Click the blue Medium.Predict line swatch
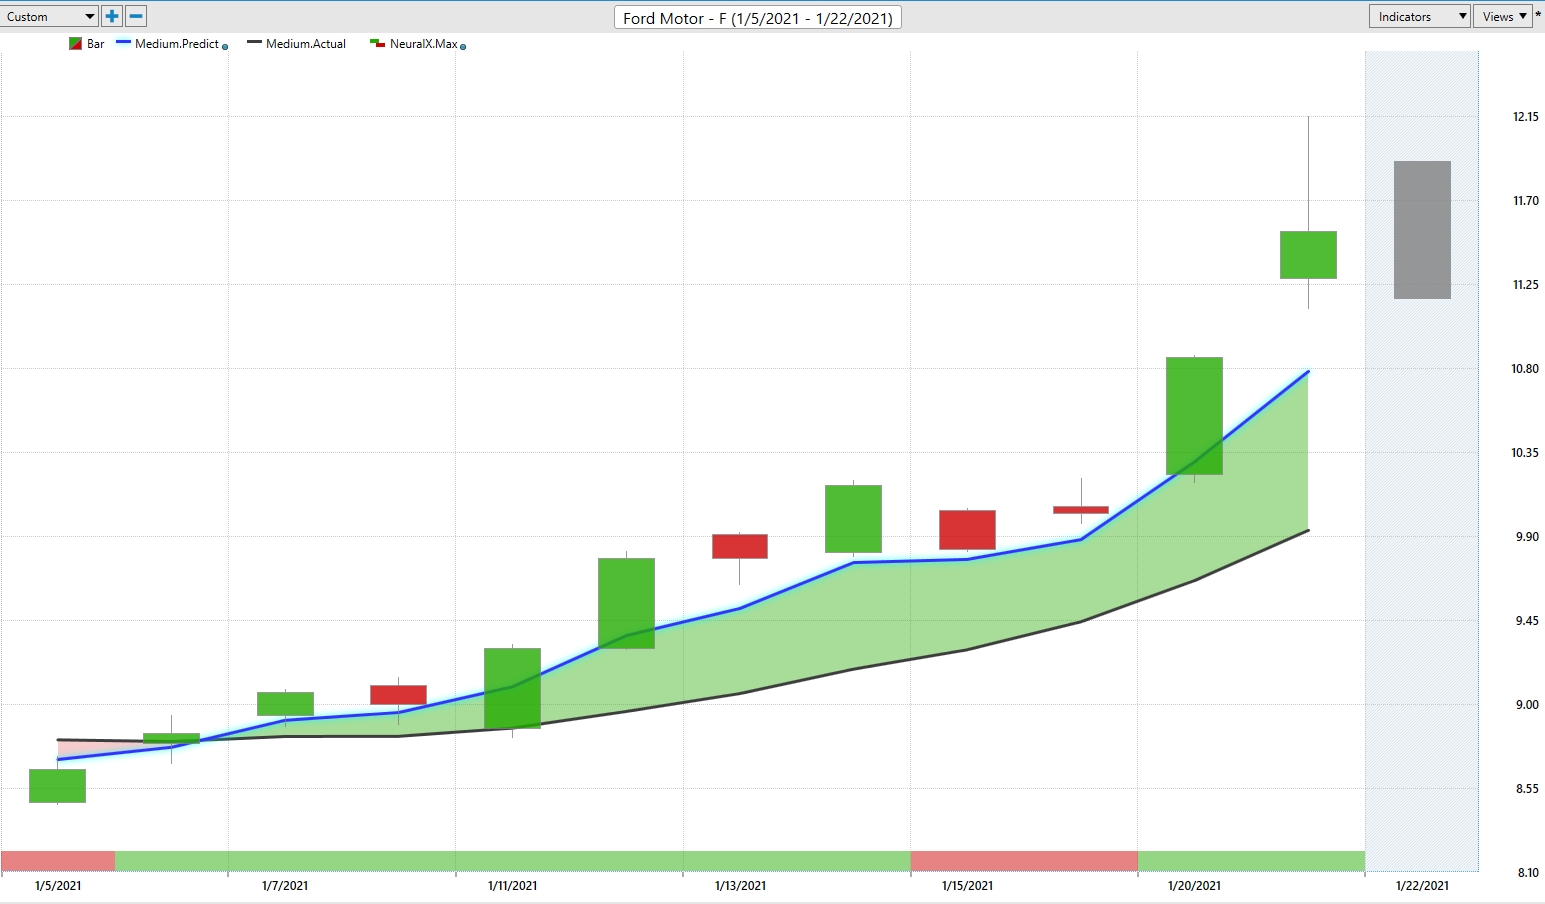The width and height of the screenshot is (1545, 904). pos(124,43)
